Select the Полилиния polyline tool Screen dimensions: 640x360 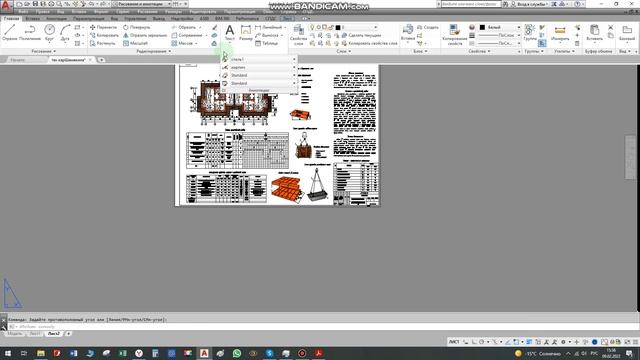[x=30, y=33]
